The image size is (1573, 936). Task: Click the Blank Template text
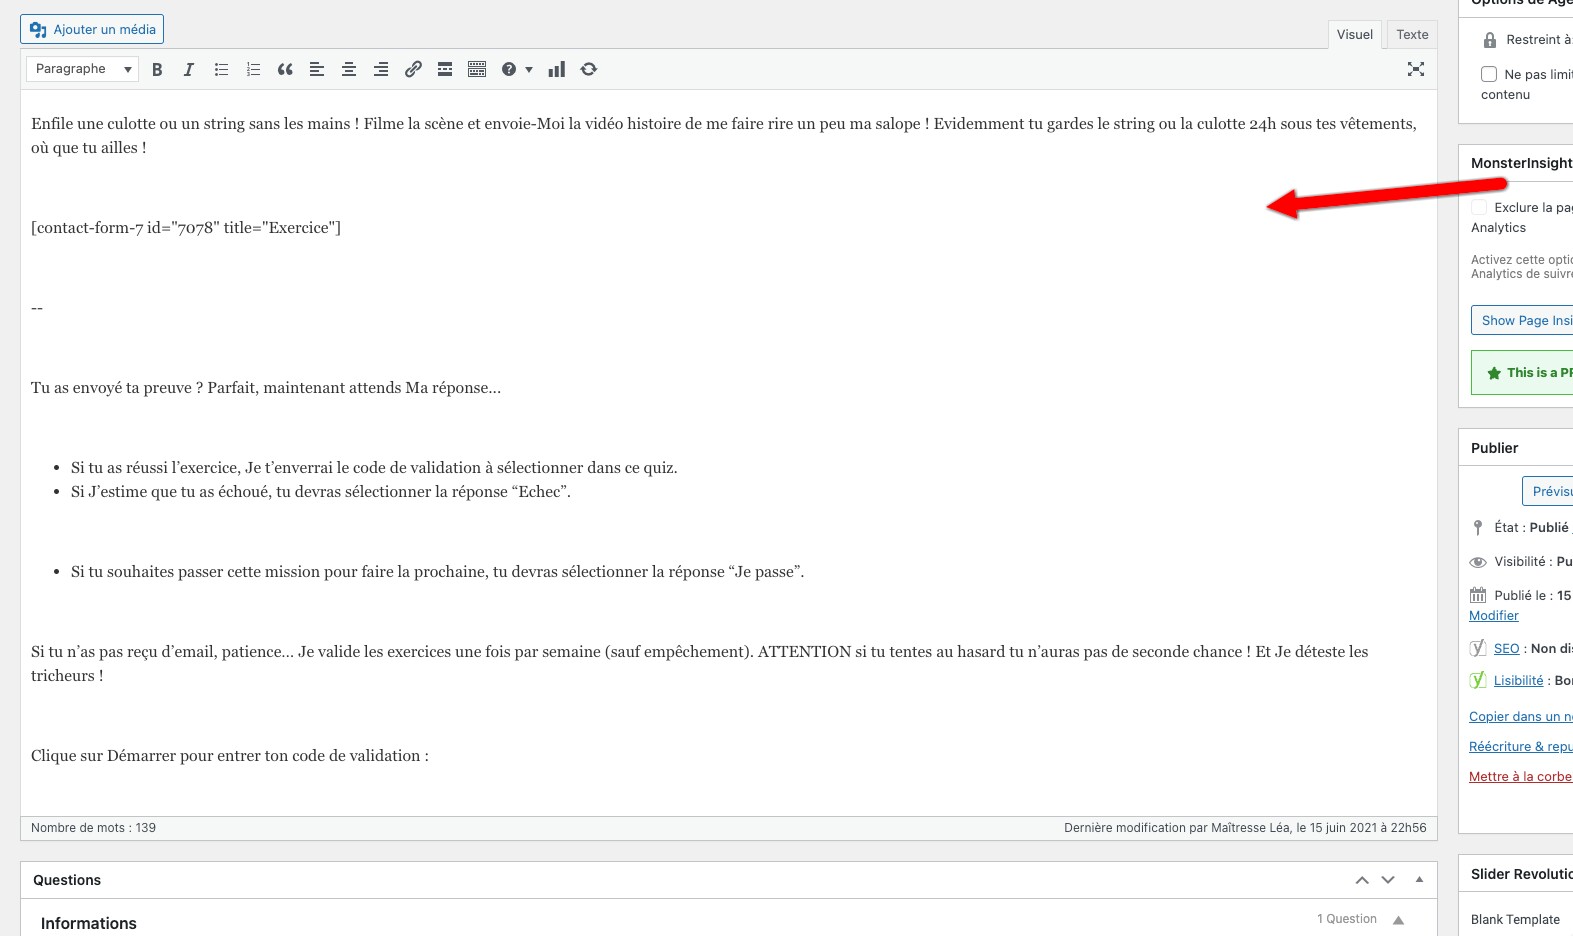[x=1515, y=920]
